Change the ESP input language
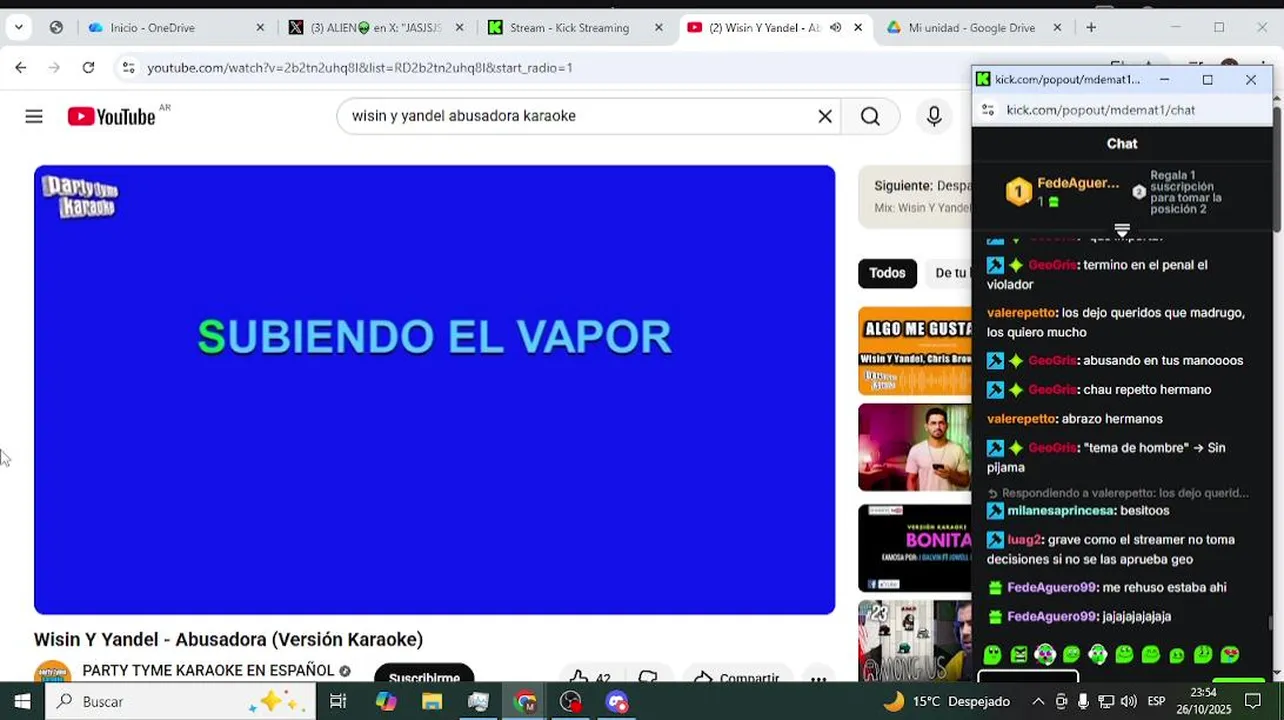The image size is (1284, 720). click(1156, 702)
